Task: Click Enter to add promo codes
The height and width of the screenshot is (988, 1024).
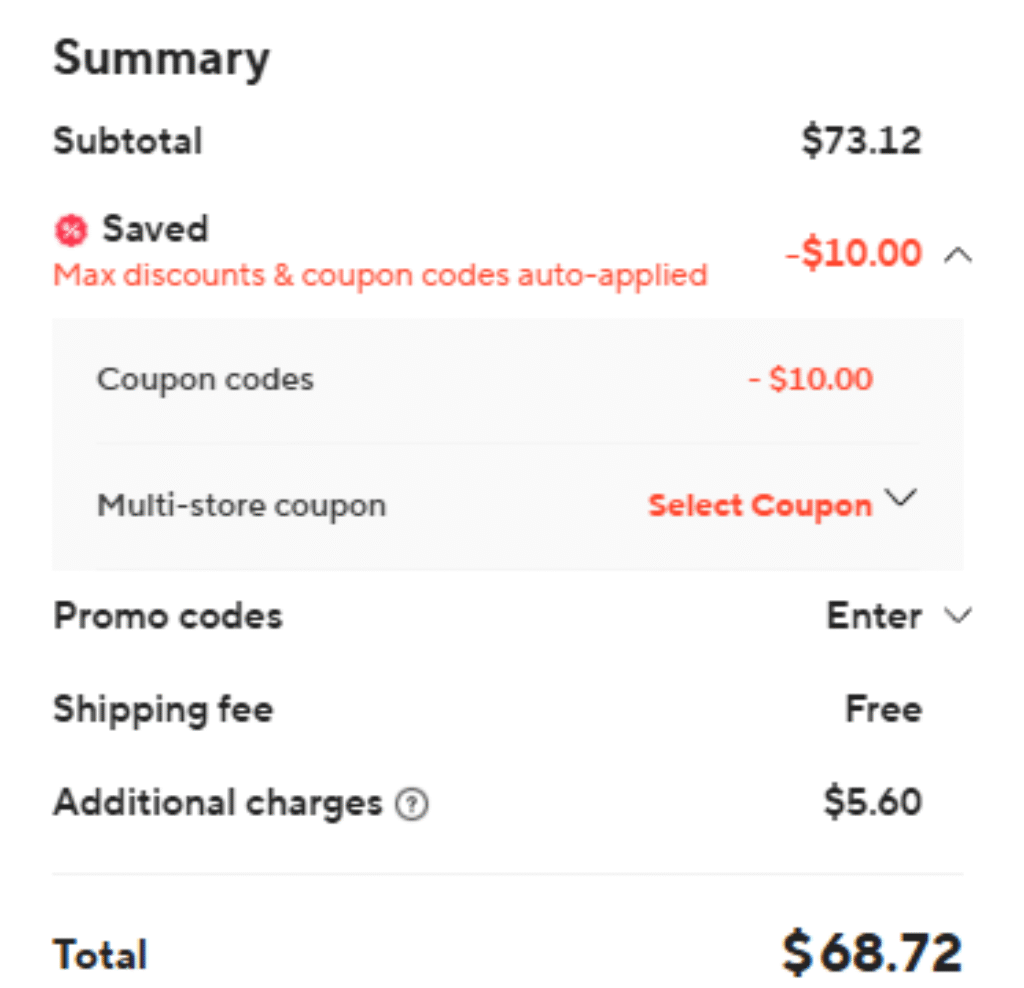Action: point(874,615)
